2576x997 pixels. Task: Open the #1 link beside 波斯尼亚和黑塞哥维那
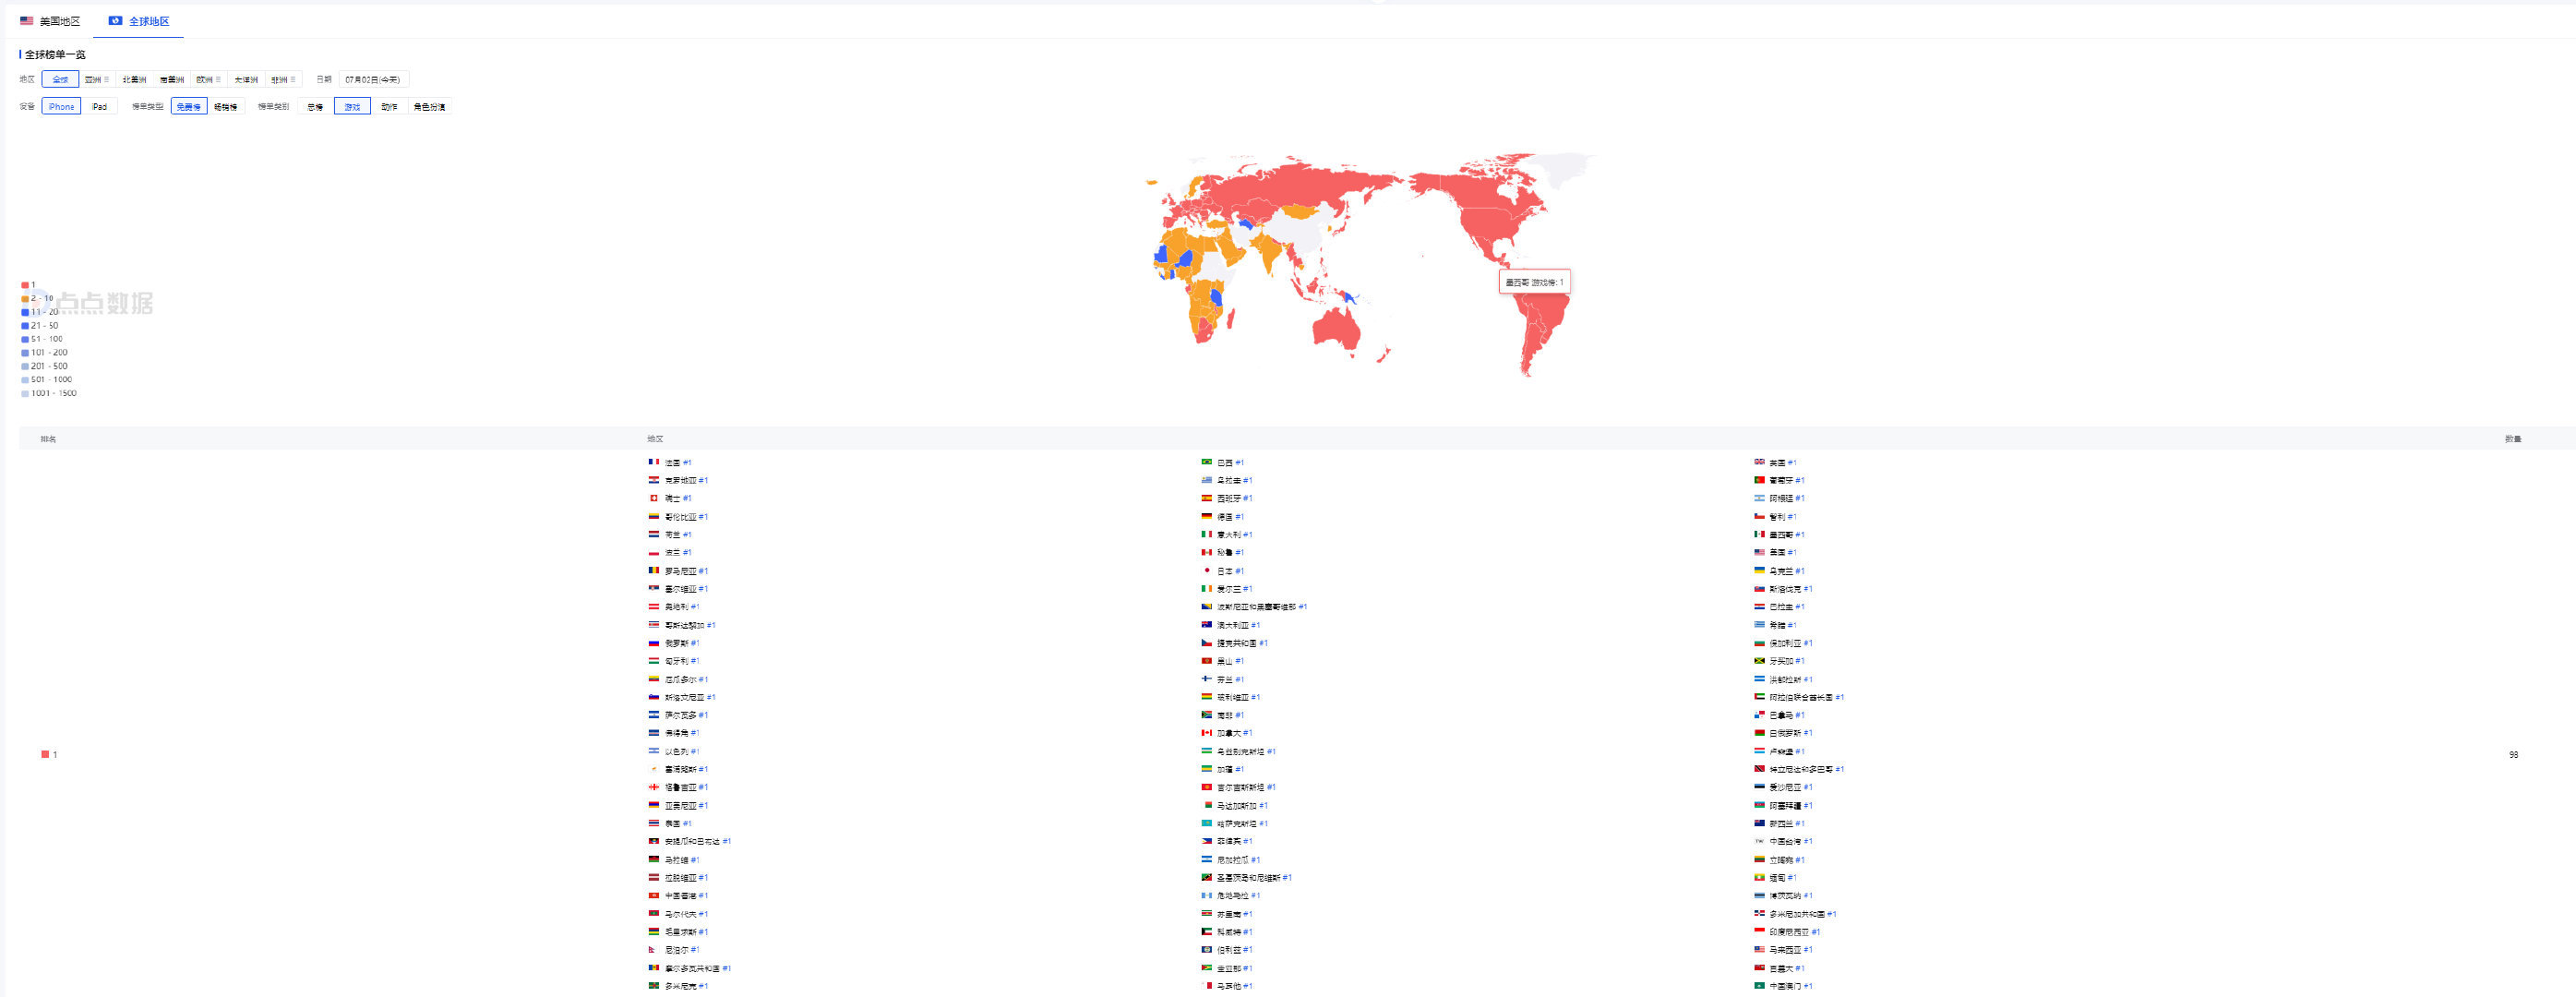click(1303, 607)
